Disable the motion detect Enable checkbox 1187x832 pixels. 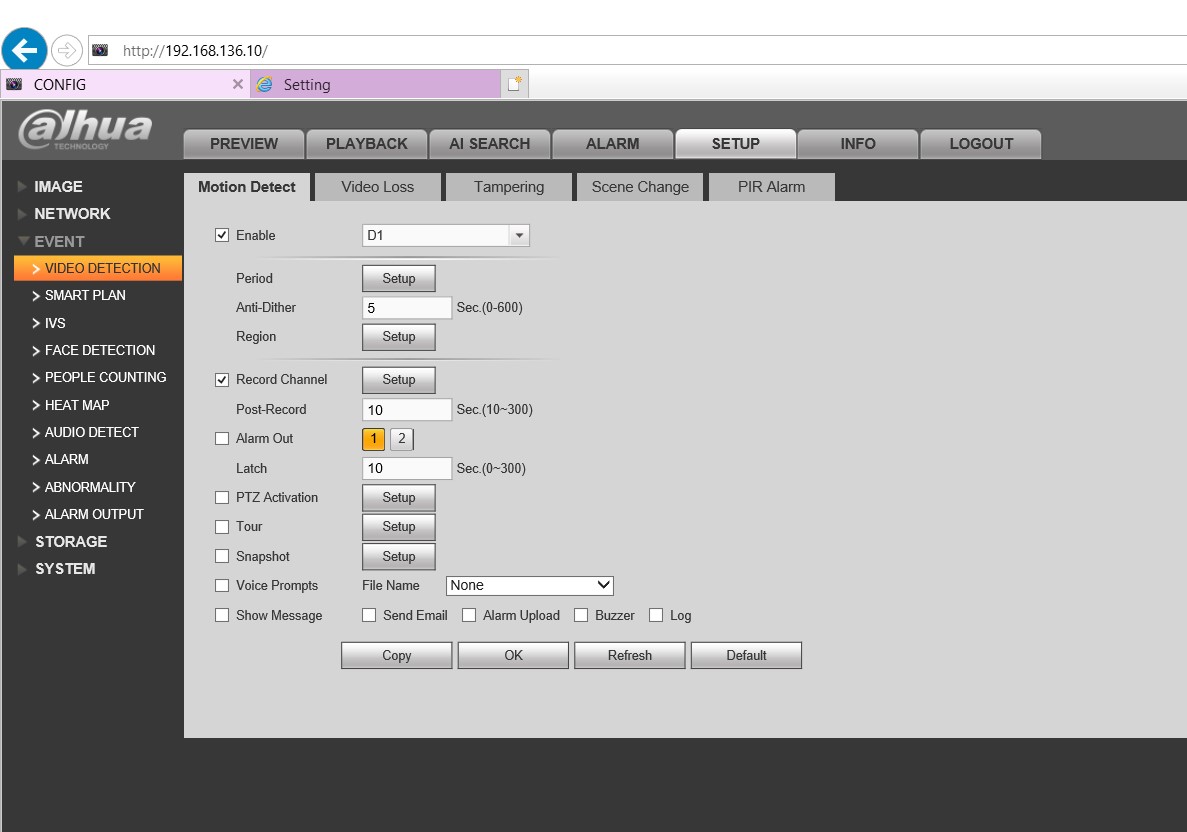point(222,236)
